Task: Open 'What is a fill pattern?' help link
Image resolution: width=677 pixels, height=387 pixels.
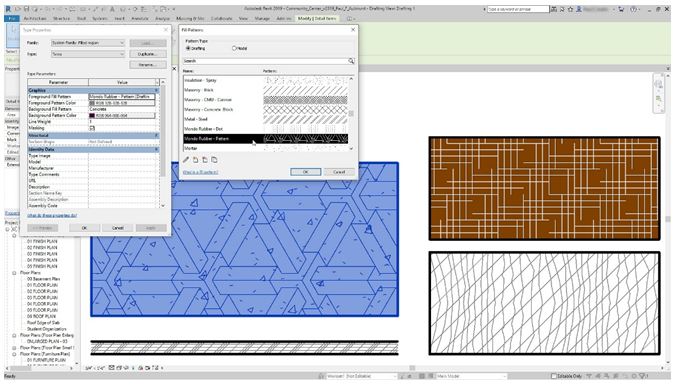Action: tap(200, 172)
